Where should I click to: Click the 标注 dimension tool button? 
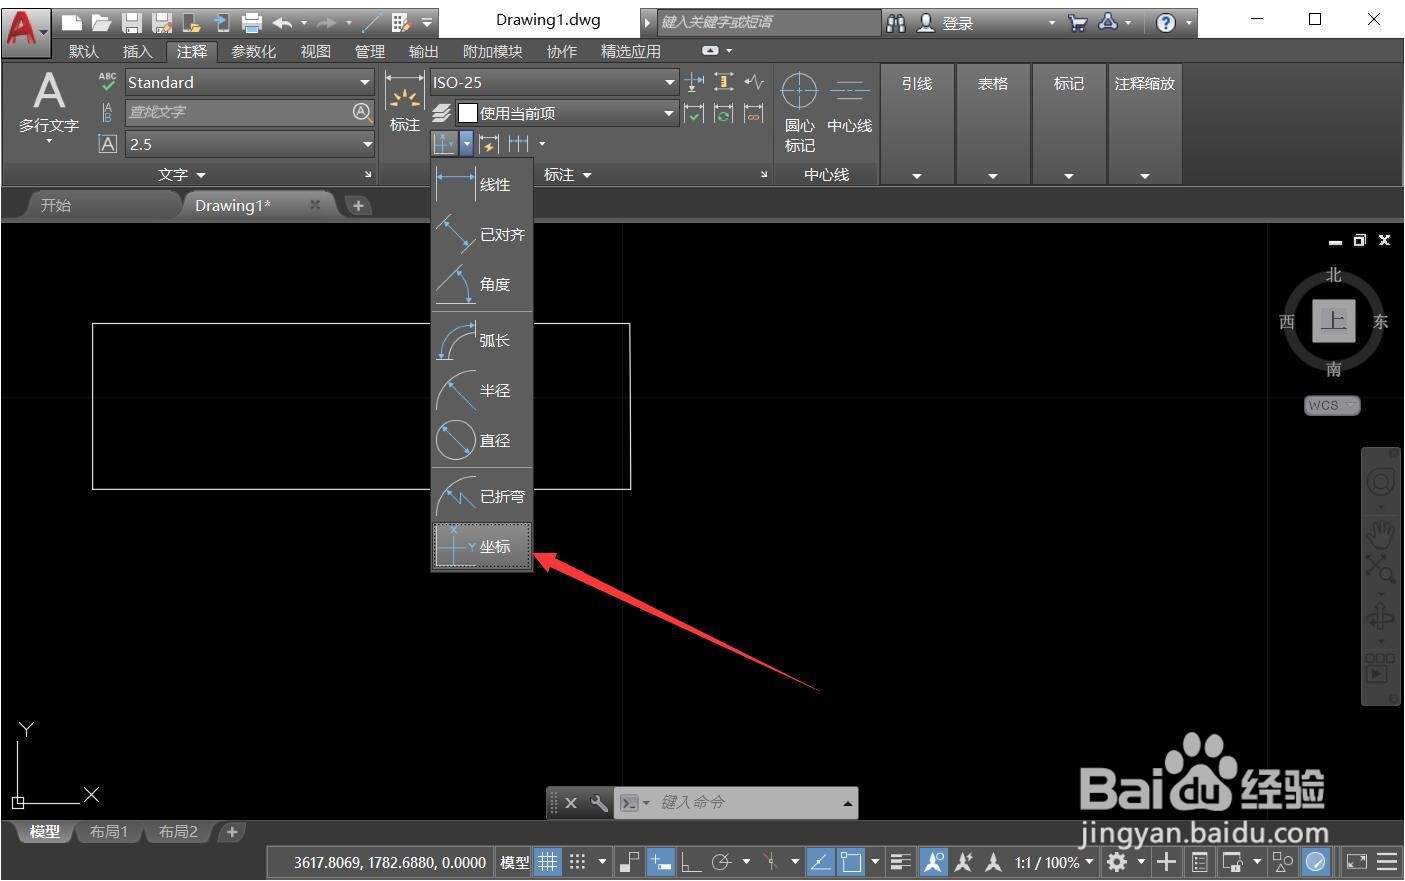[404, 103]
